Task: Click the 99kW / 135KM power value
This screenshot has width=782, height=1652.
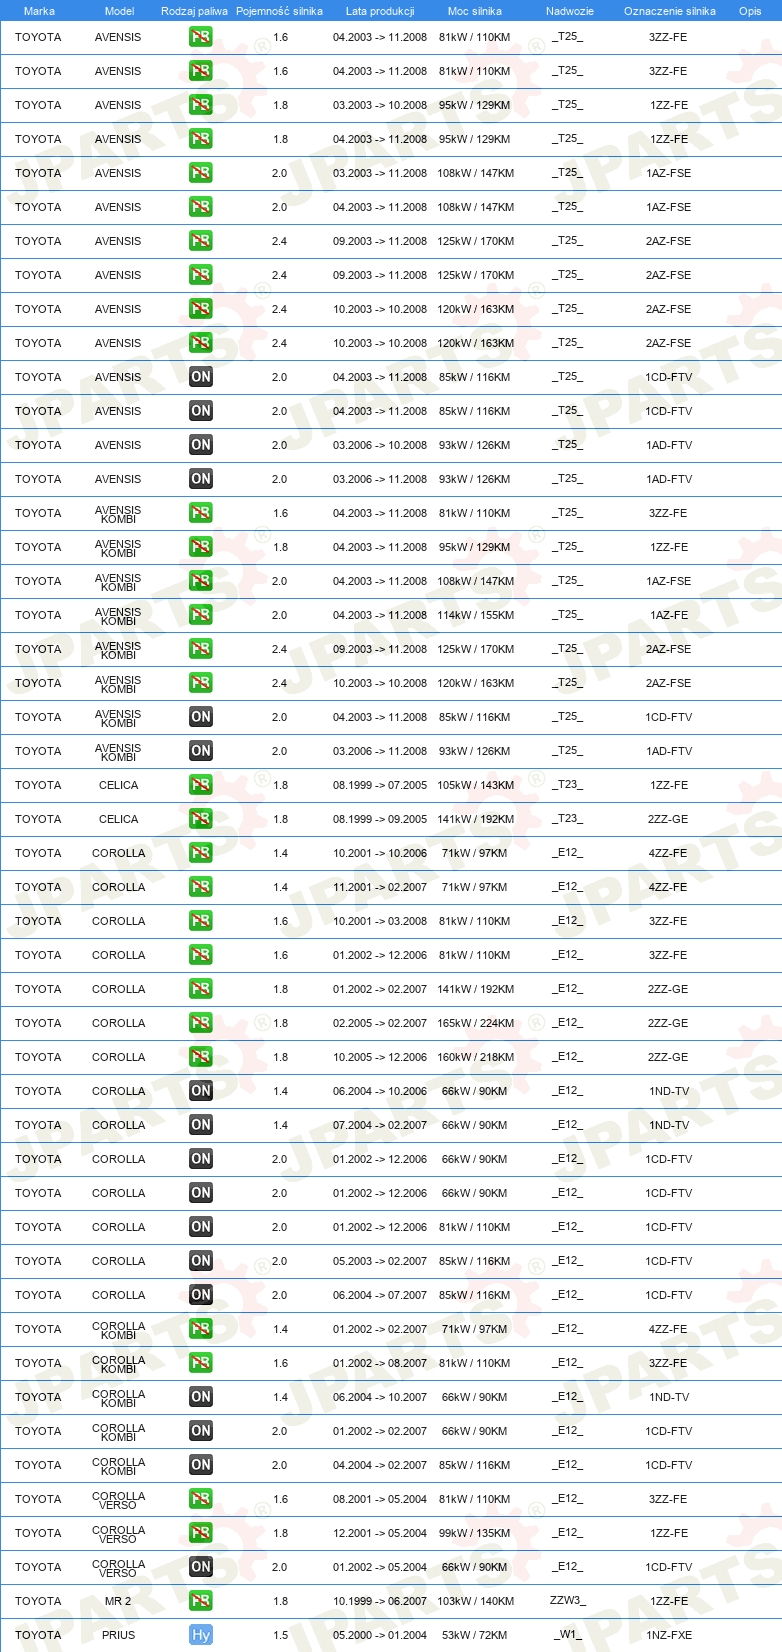Action: tap(475, 1533)
